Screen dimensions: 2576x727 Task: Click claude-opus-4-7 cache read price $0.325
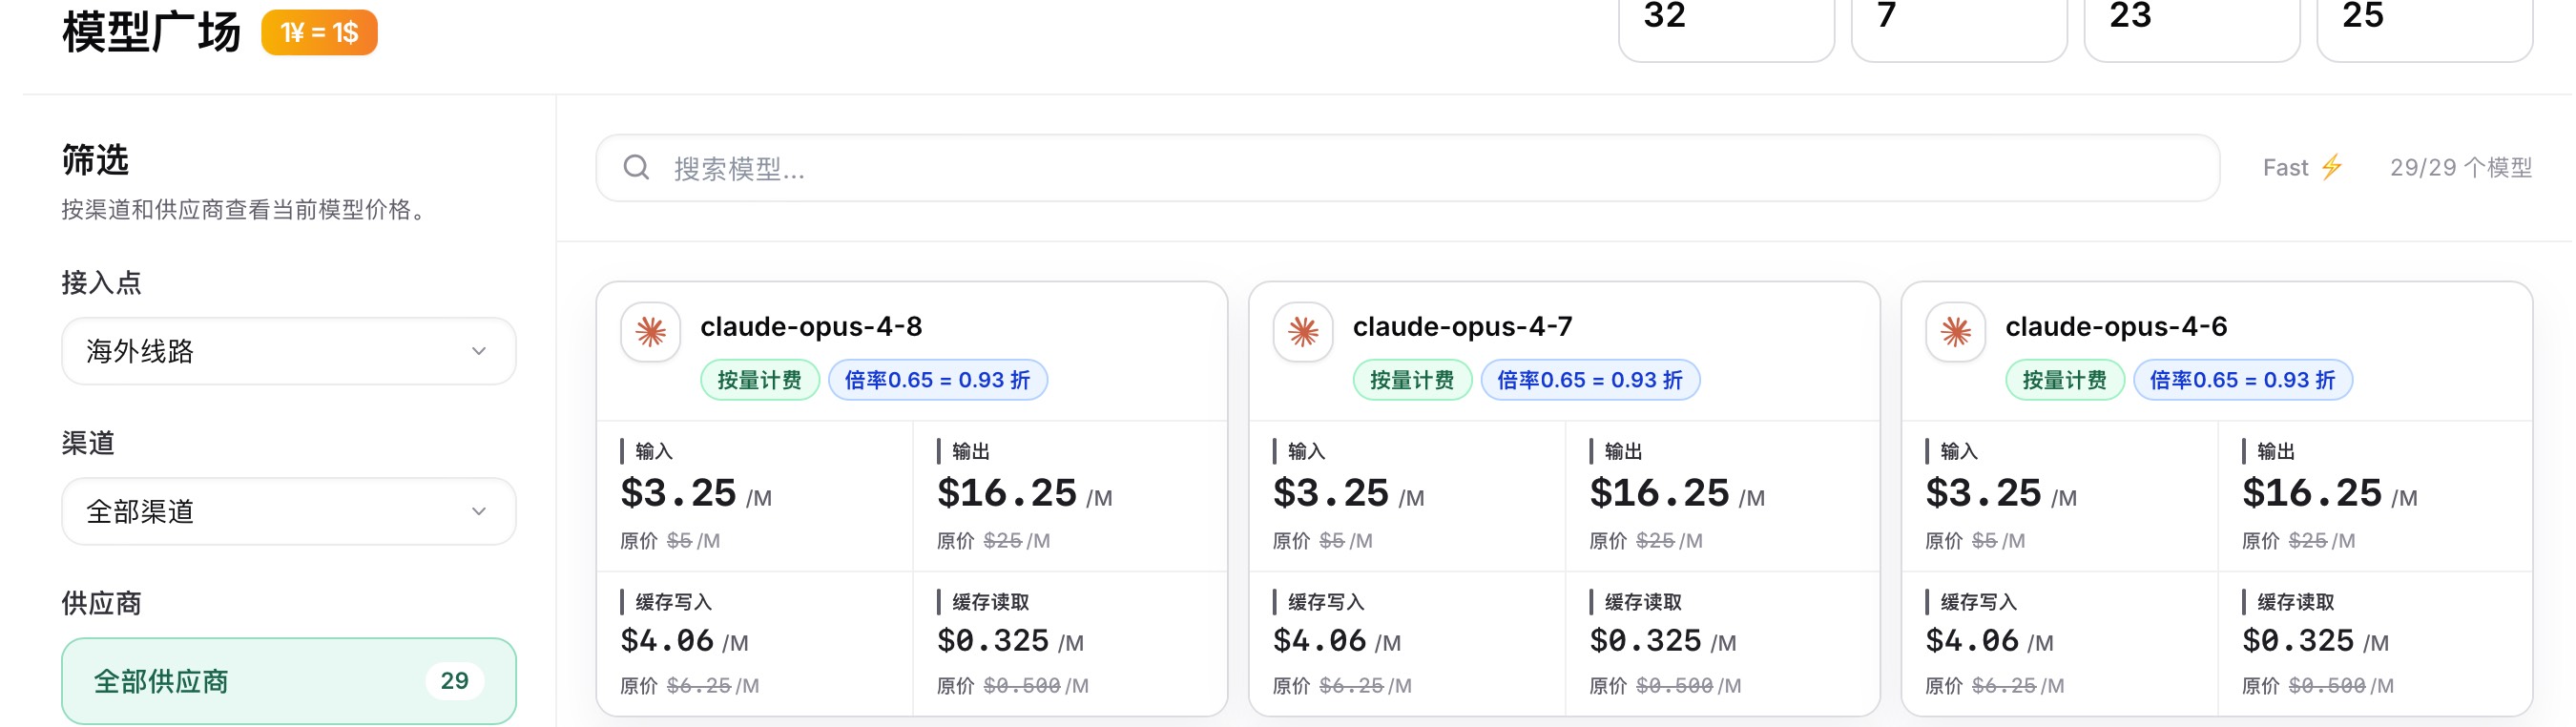[1646, 641]
